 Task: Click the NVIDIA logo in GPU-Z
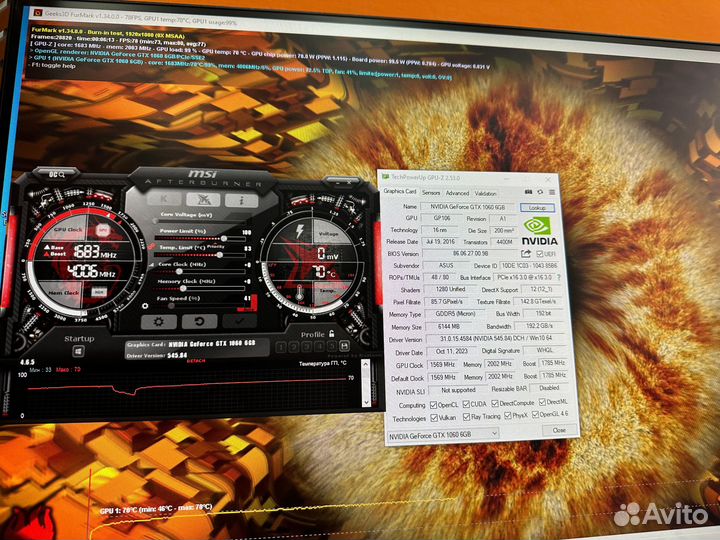coord(540,232)
